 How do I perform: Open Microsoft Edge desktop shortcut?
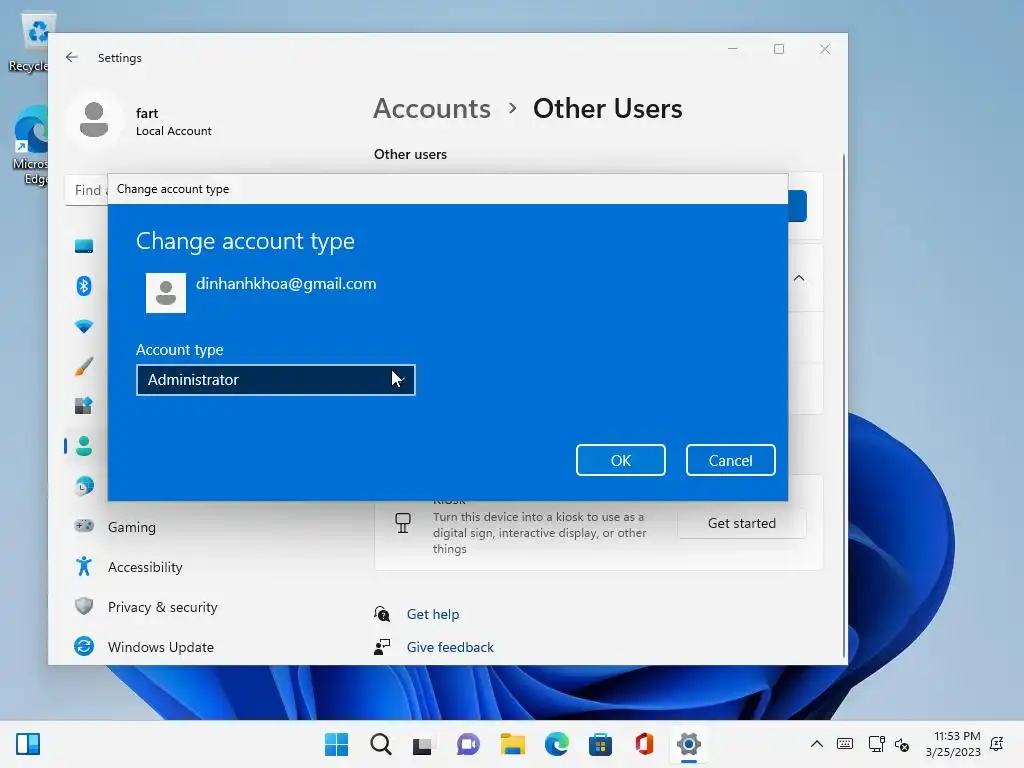[31, 145]
